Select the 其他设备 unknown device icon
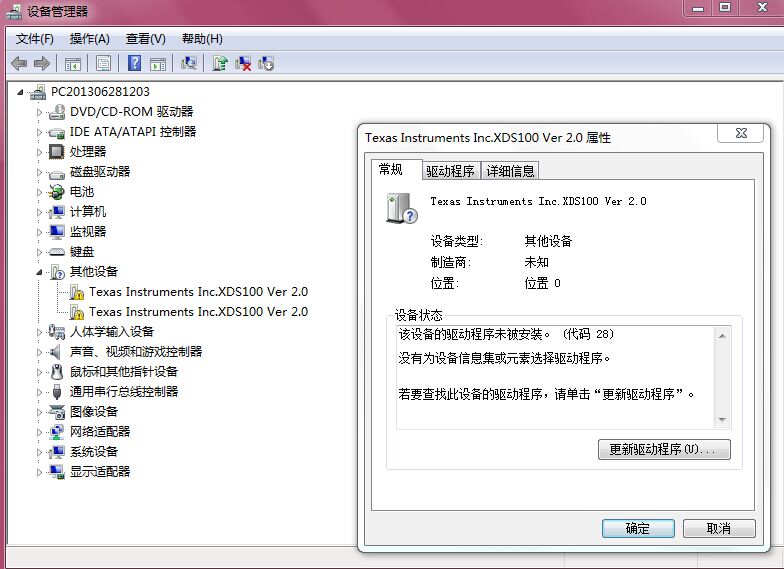Viewport: 784px width, 569px height. 58,272
